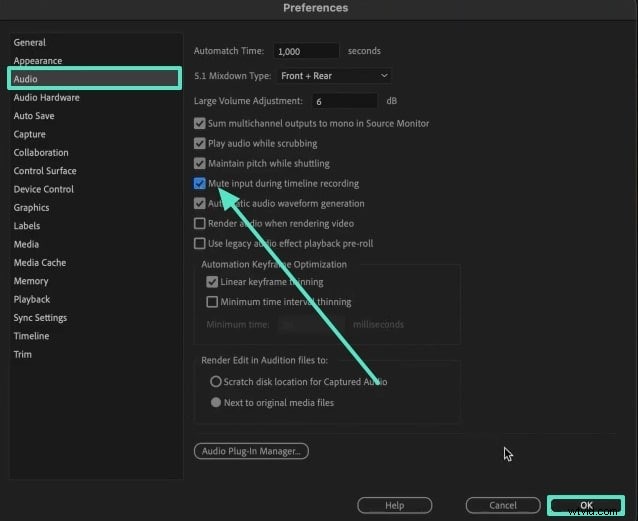
Task: Open Control Surface preferences
Action: coord(45,171)
